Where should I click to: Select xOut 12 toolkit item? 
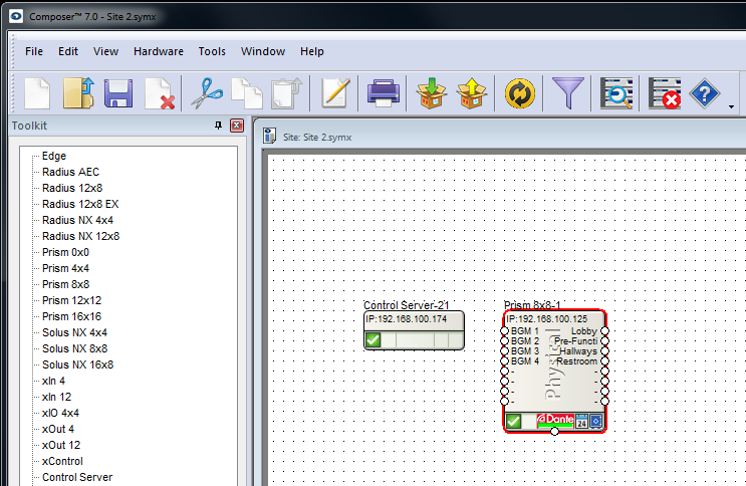pyautogui.click(x=61, y=446)
